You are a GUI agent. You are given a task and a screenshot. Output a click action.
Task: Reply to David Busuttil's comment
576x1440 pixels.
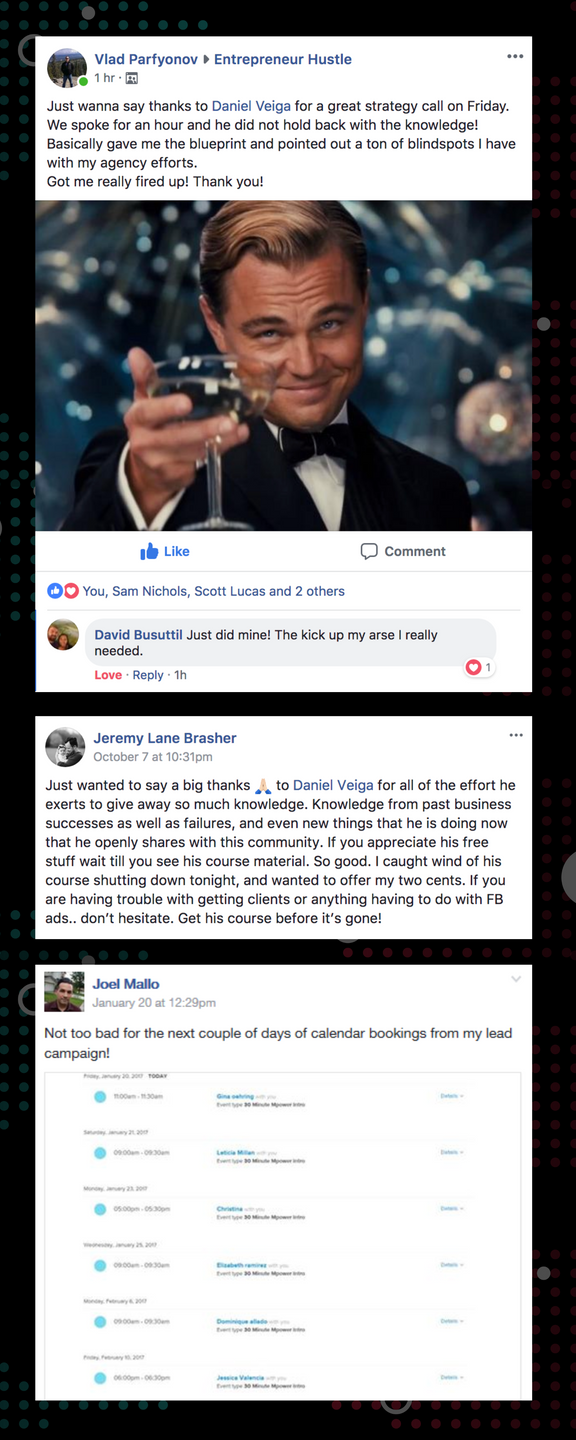pyautogui.click(x=148, y=675)
